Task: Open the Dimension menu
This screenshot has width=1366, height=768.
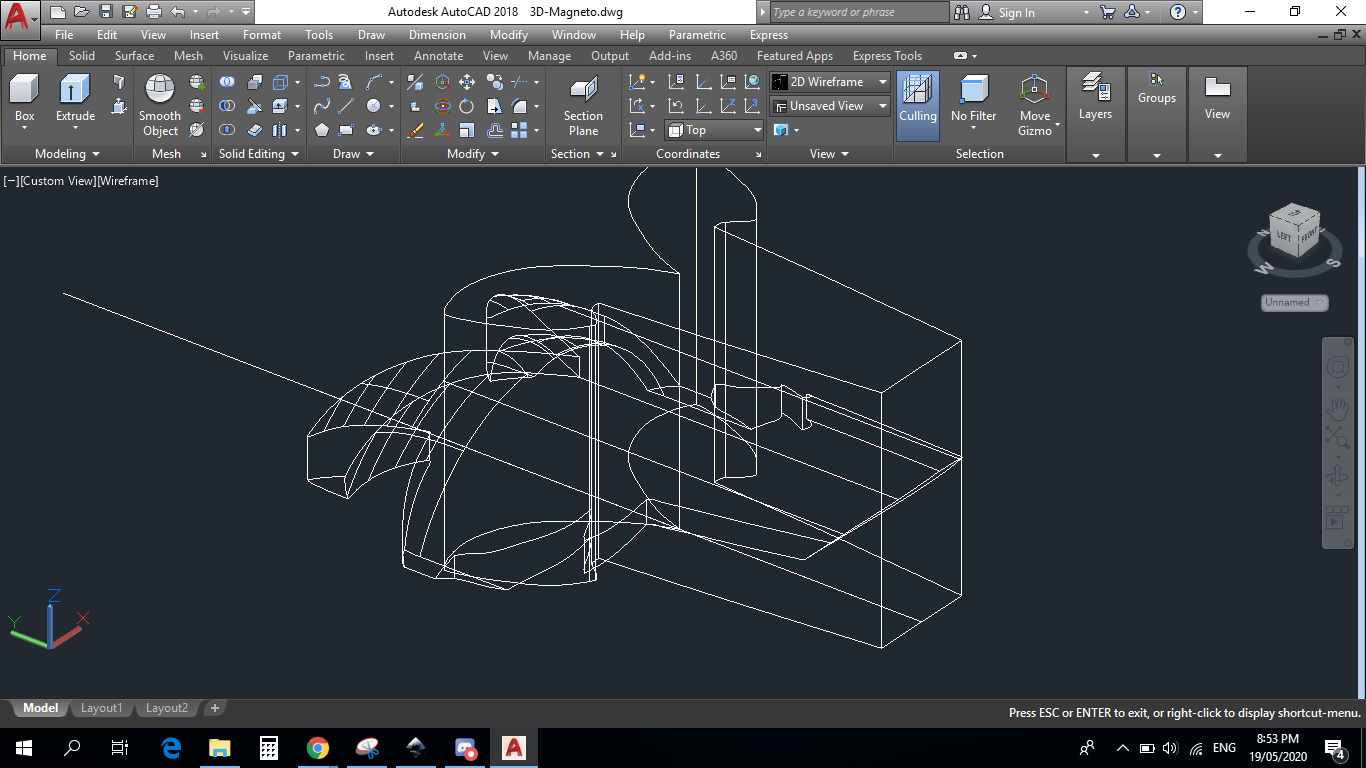Action: coord(437,35)
